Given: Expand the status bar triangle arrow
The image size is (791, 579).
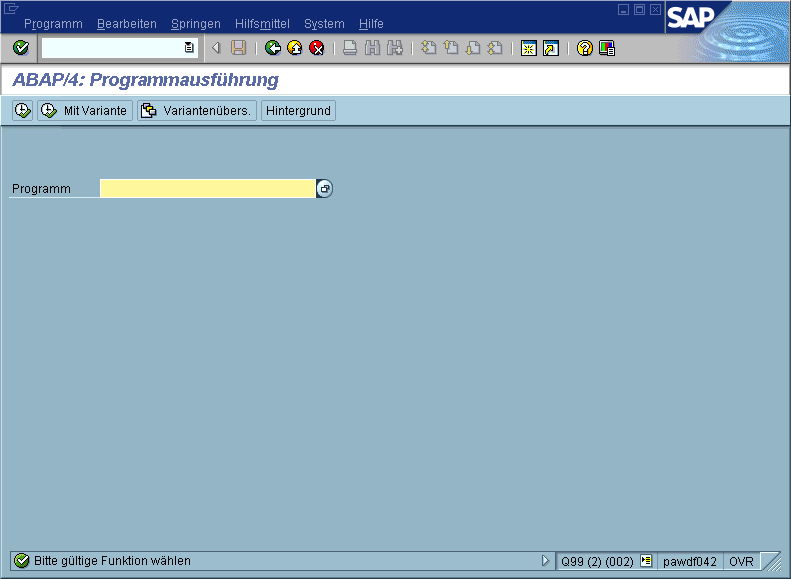Looking at the screenshot, I should (x=545, y=561).
